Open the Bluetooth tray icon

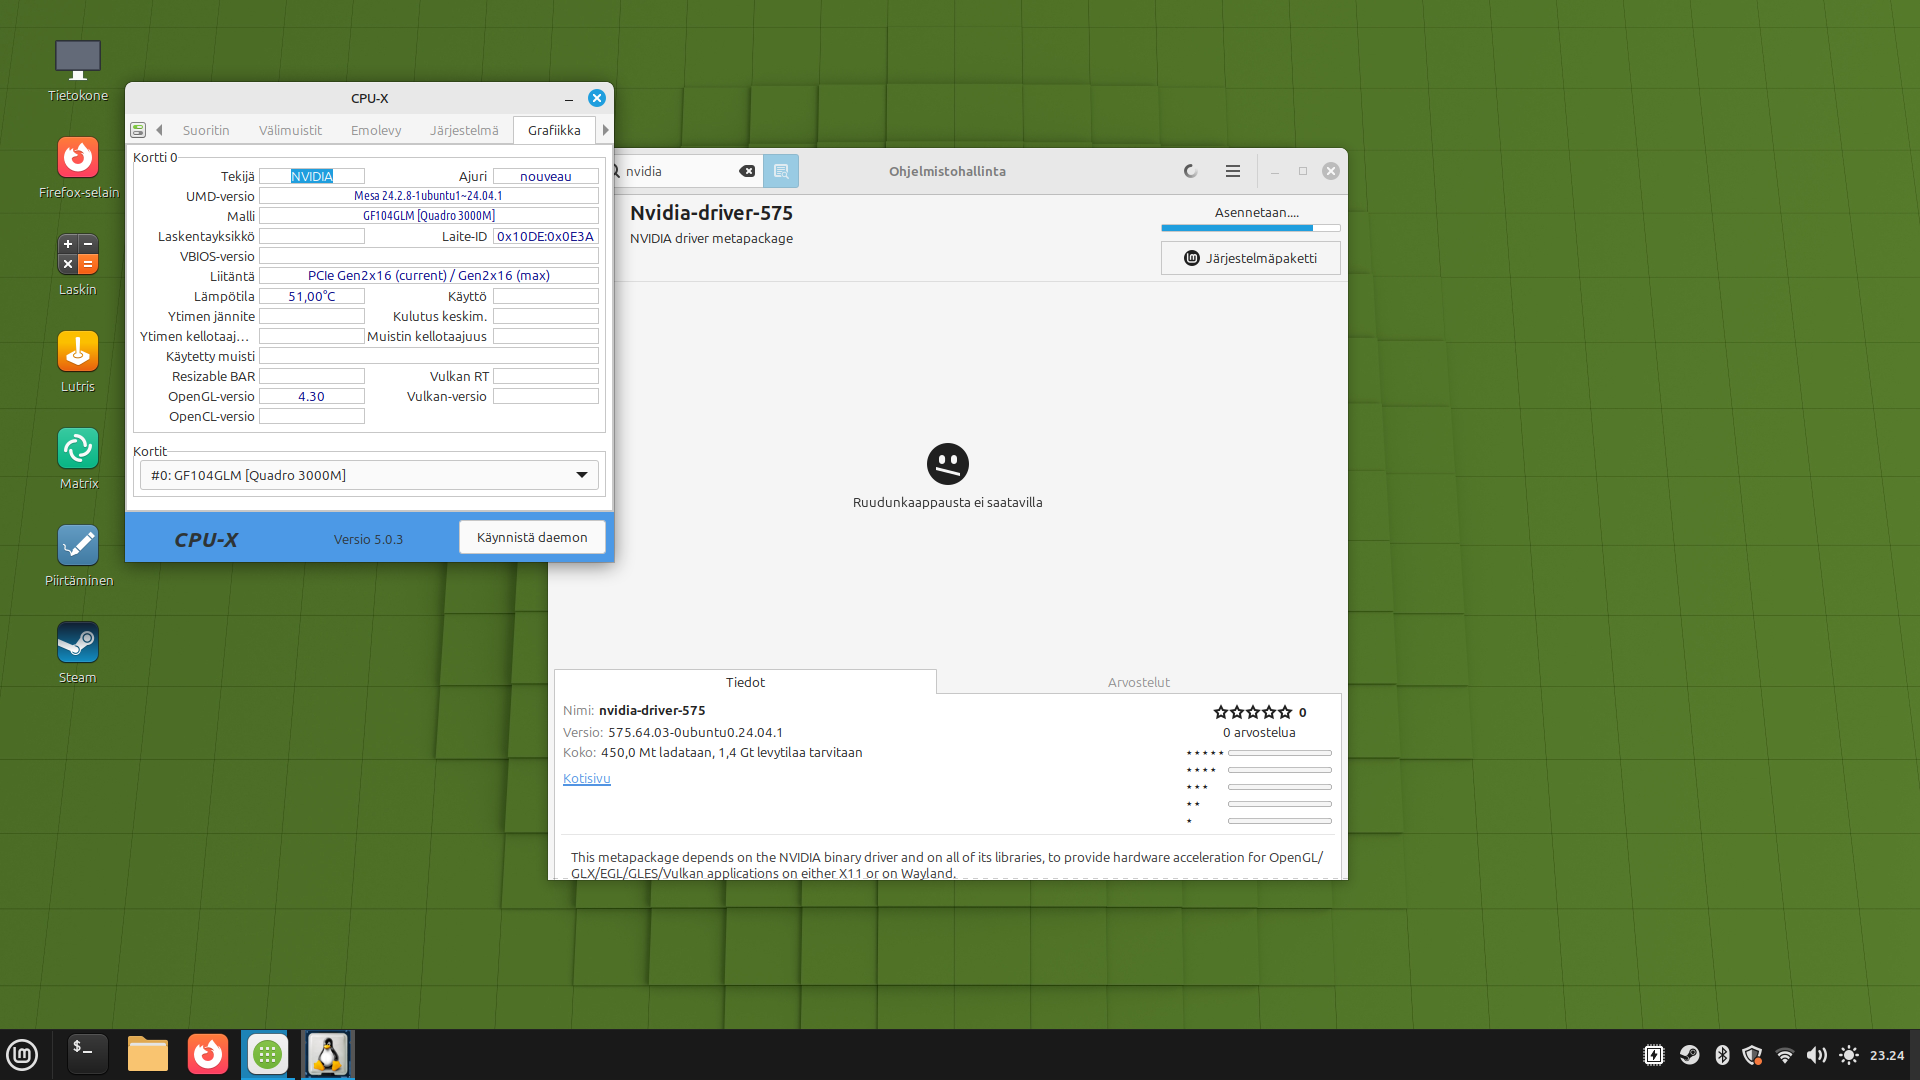click(x=1722, y=1055)
